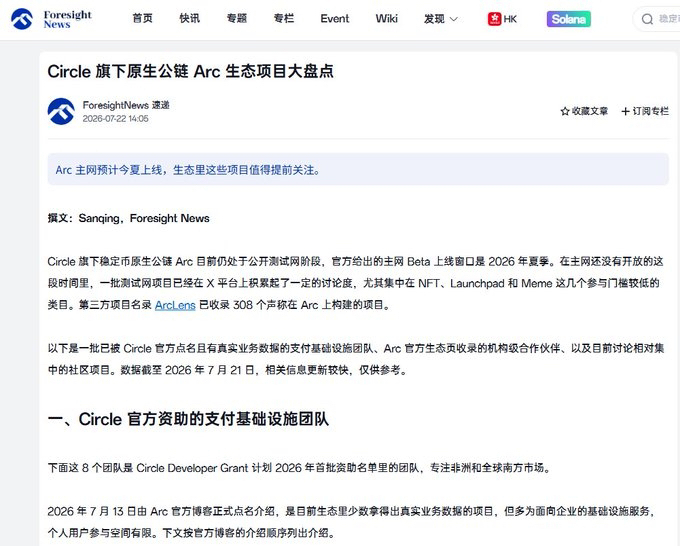The width and height of the screenshot is (680, 546).
Task: Click the paragraph starting 下面这 8 个团队
Action: coord(299,468)
